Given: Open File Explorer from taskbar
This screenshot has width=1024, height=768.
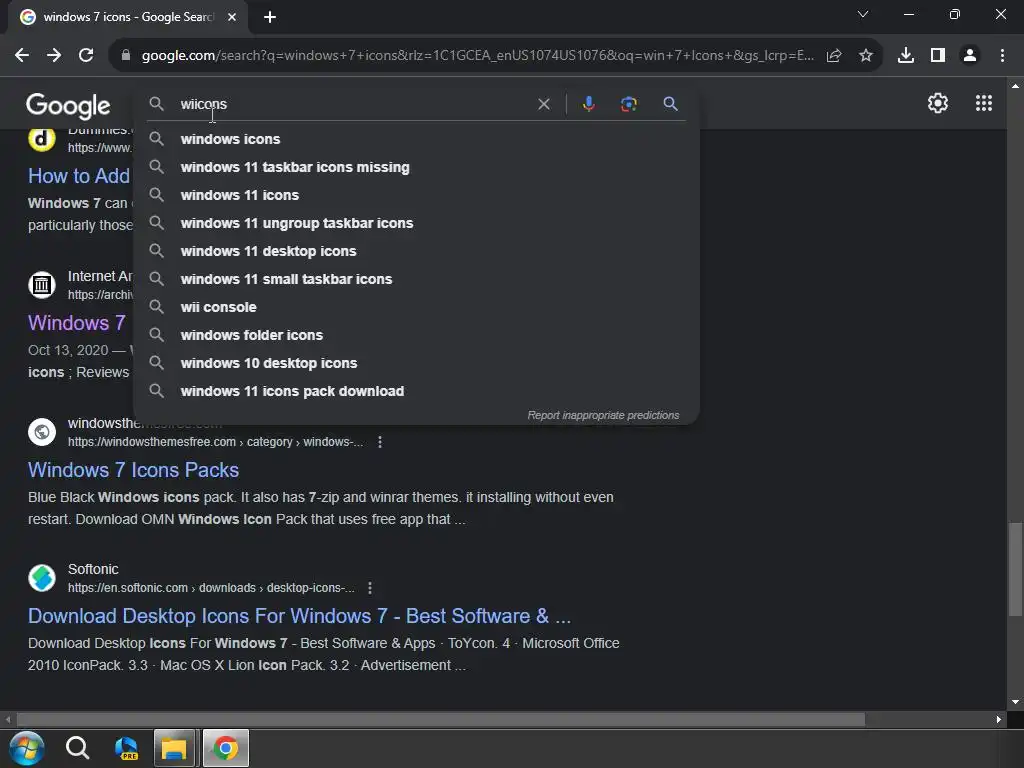Looking at the screenshot, I should [x=174, y=748].
